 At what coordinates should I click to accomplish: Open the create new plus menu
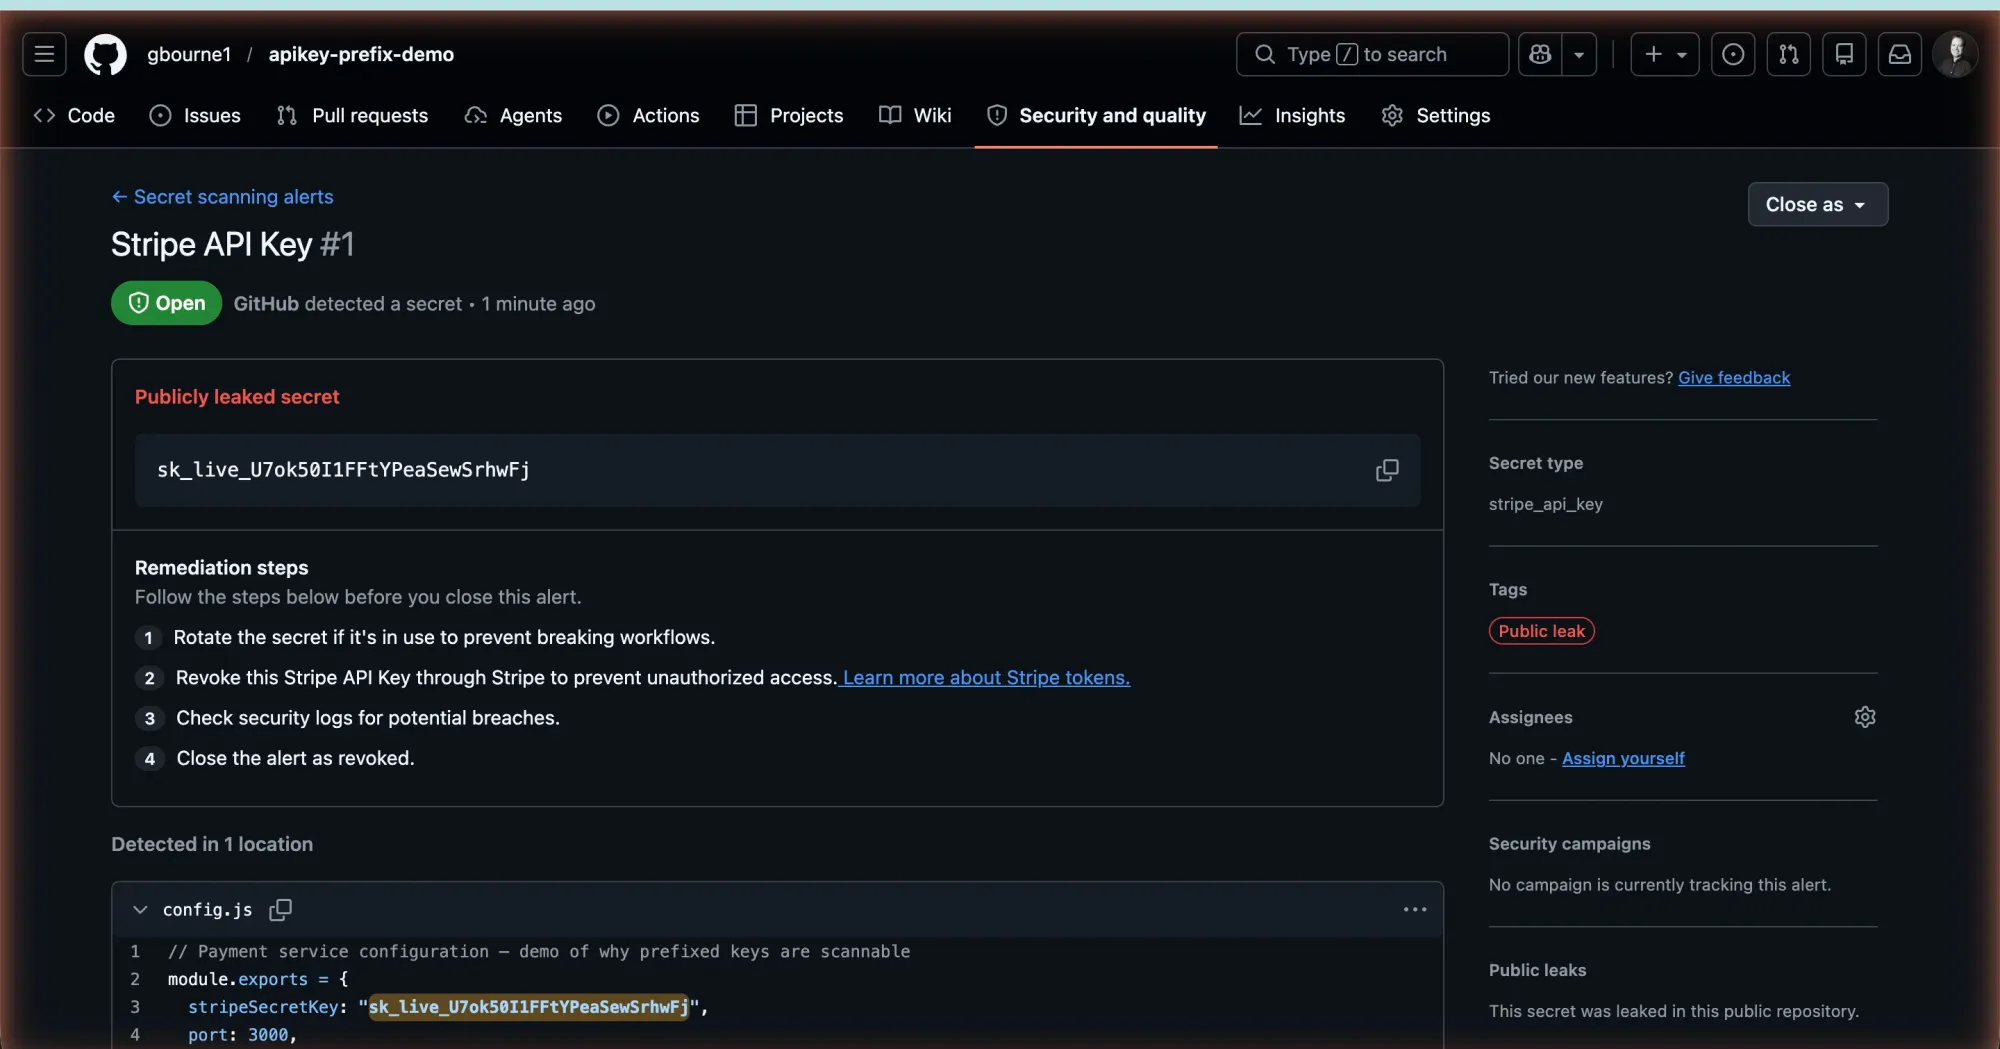1665,54
